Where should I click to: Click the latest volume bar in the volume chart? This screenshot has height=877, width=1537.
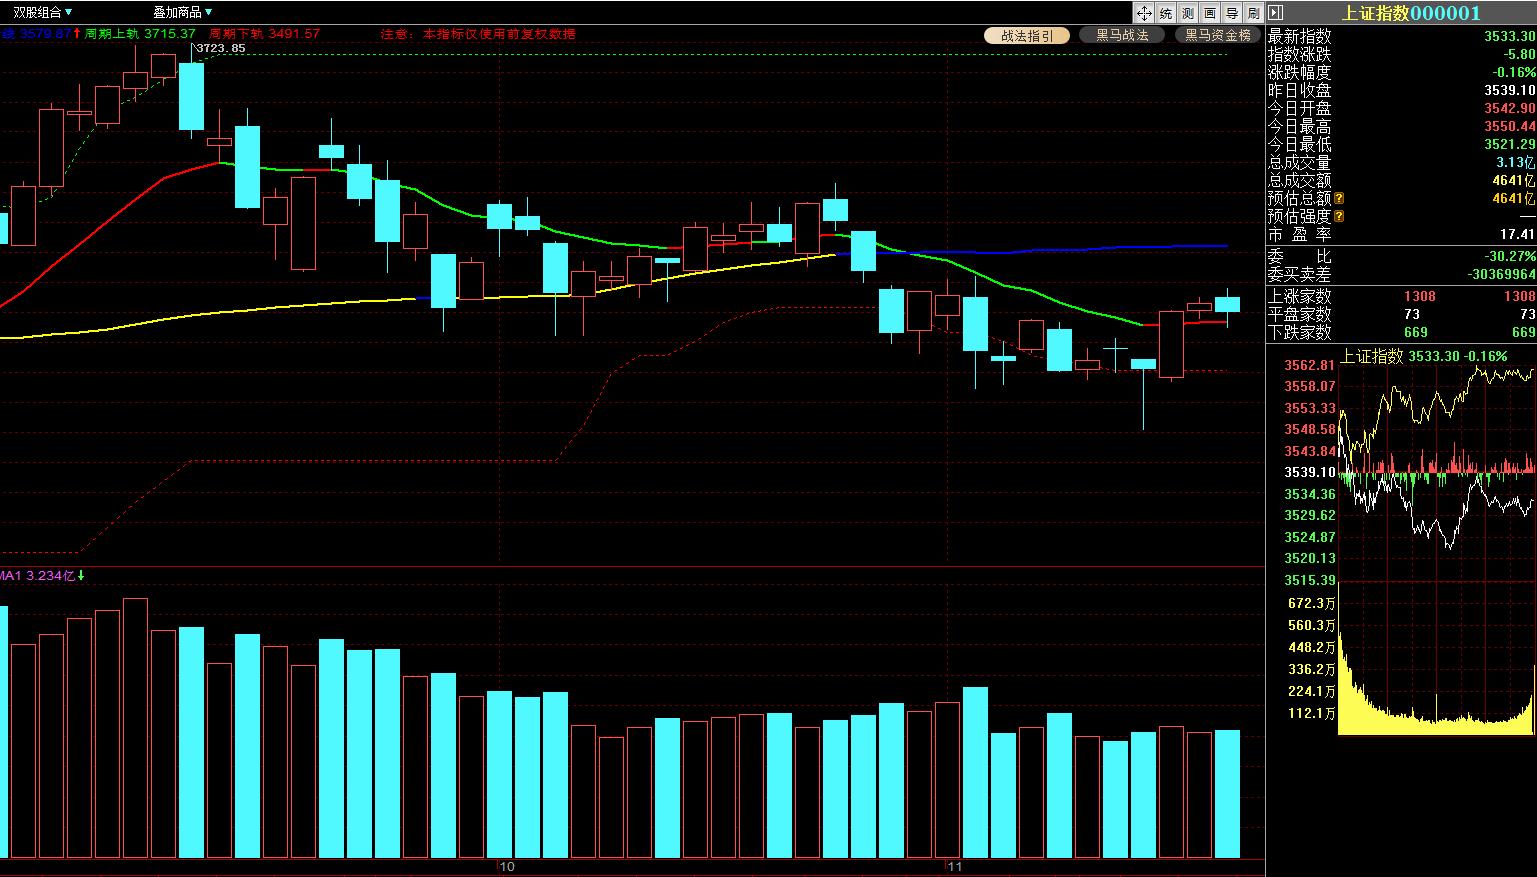pyautogui.click(x=1227, y=794)
